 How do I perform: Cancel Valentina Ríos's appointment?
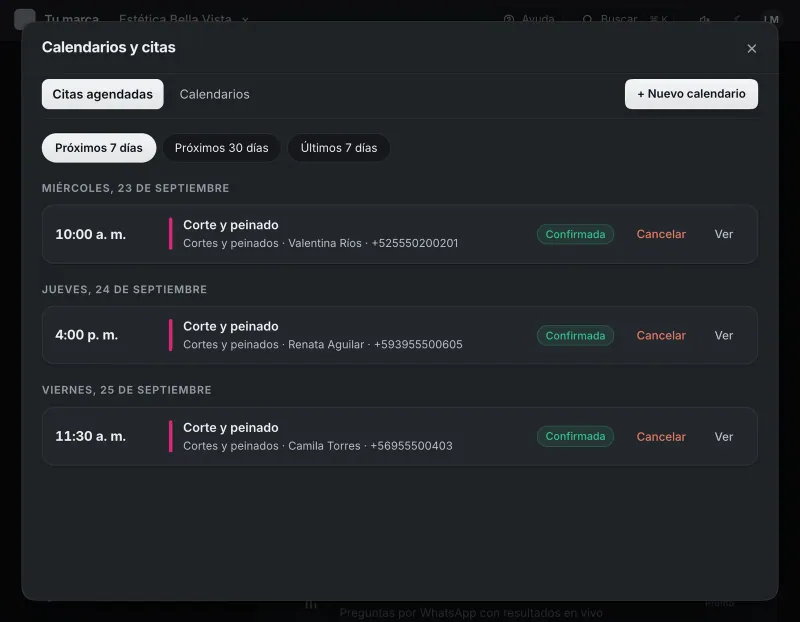pos(661,234)
